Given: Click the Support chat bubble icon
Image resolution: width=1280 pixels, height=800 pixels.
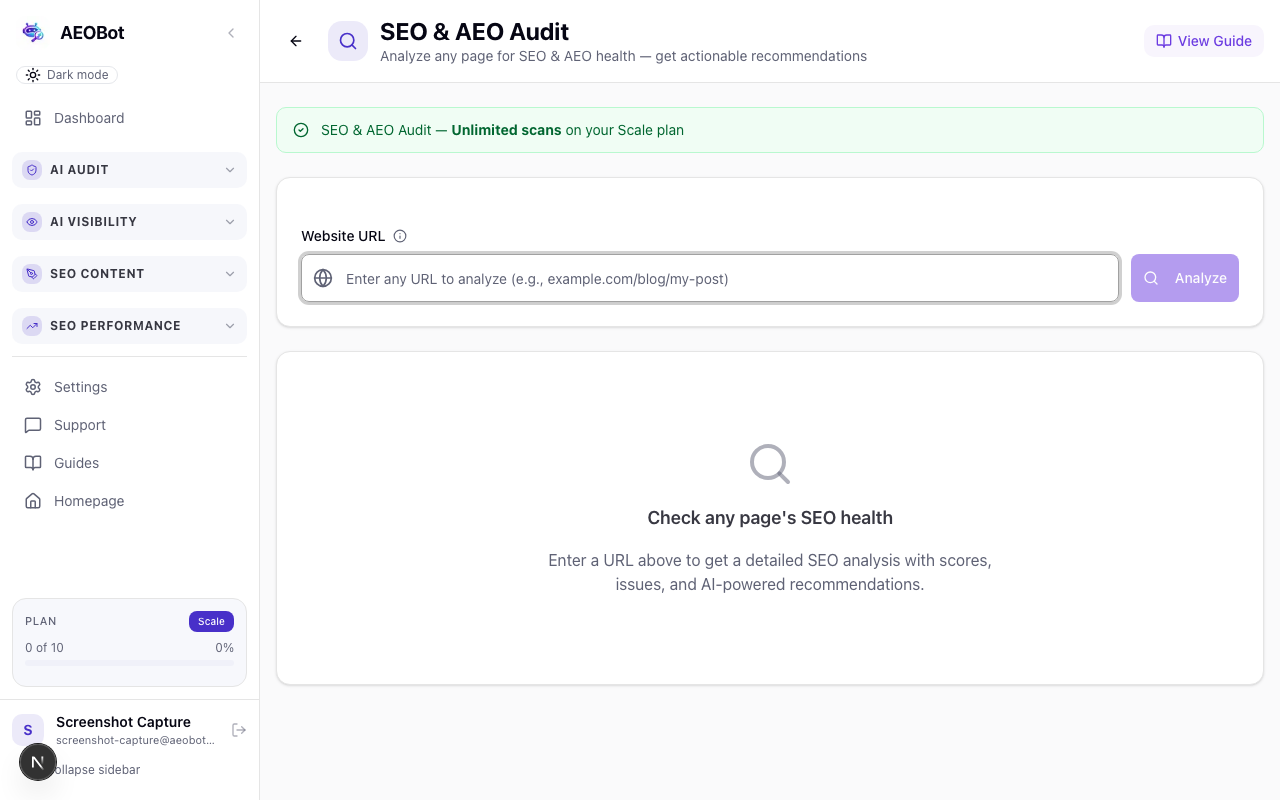Looking at the screenshot, I should point(33,425).
